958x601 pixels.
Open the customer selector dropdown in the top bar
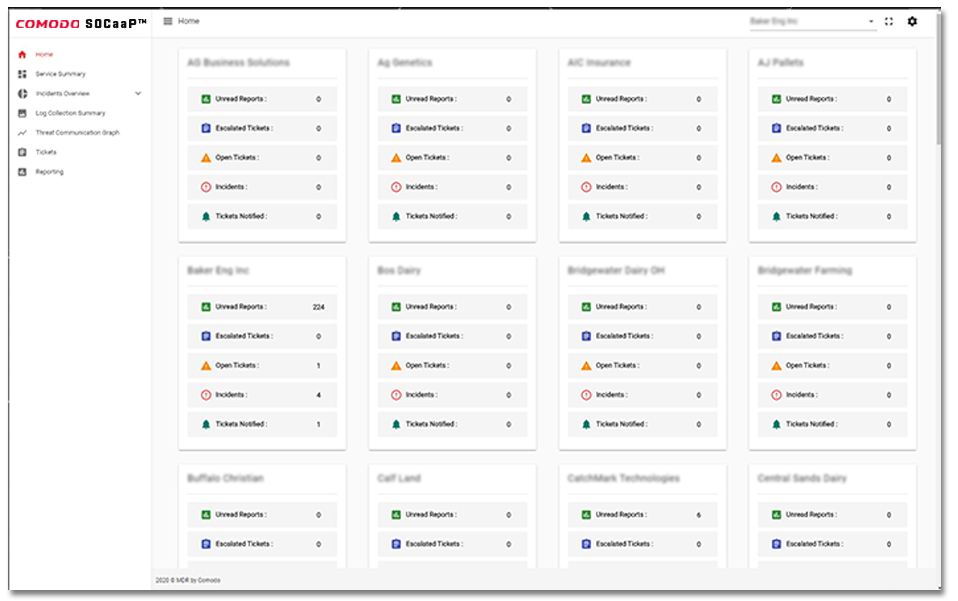pos(812,21)
